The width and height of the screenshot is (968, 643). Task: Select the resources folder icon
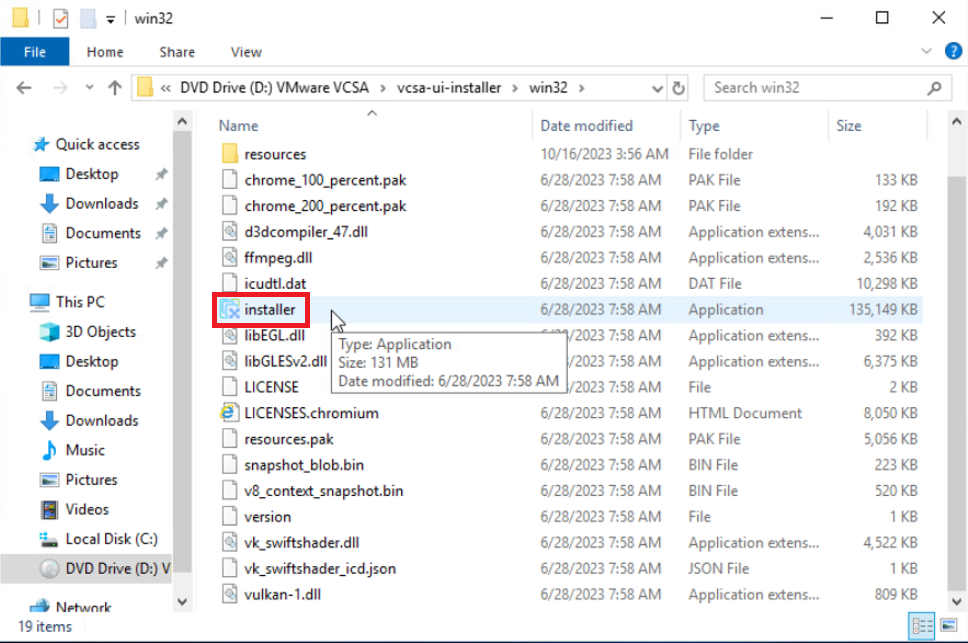(229, 154)
